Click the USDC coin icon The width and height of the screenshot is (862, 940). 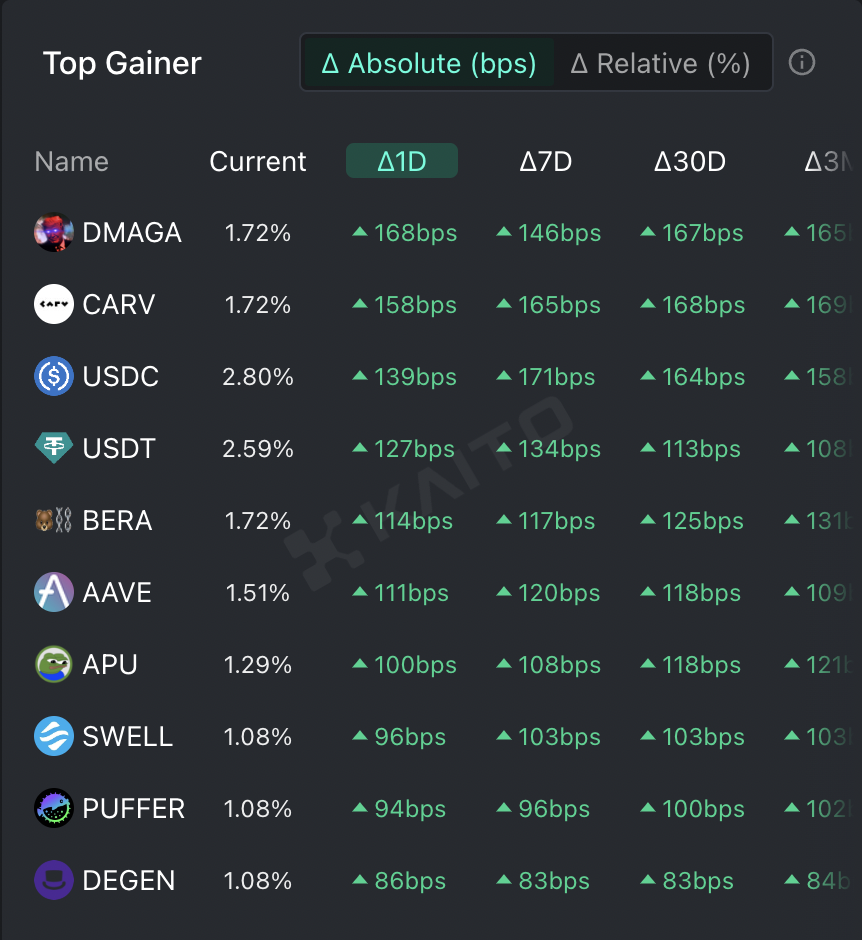coord(54,377)
